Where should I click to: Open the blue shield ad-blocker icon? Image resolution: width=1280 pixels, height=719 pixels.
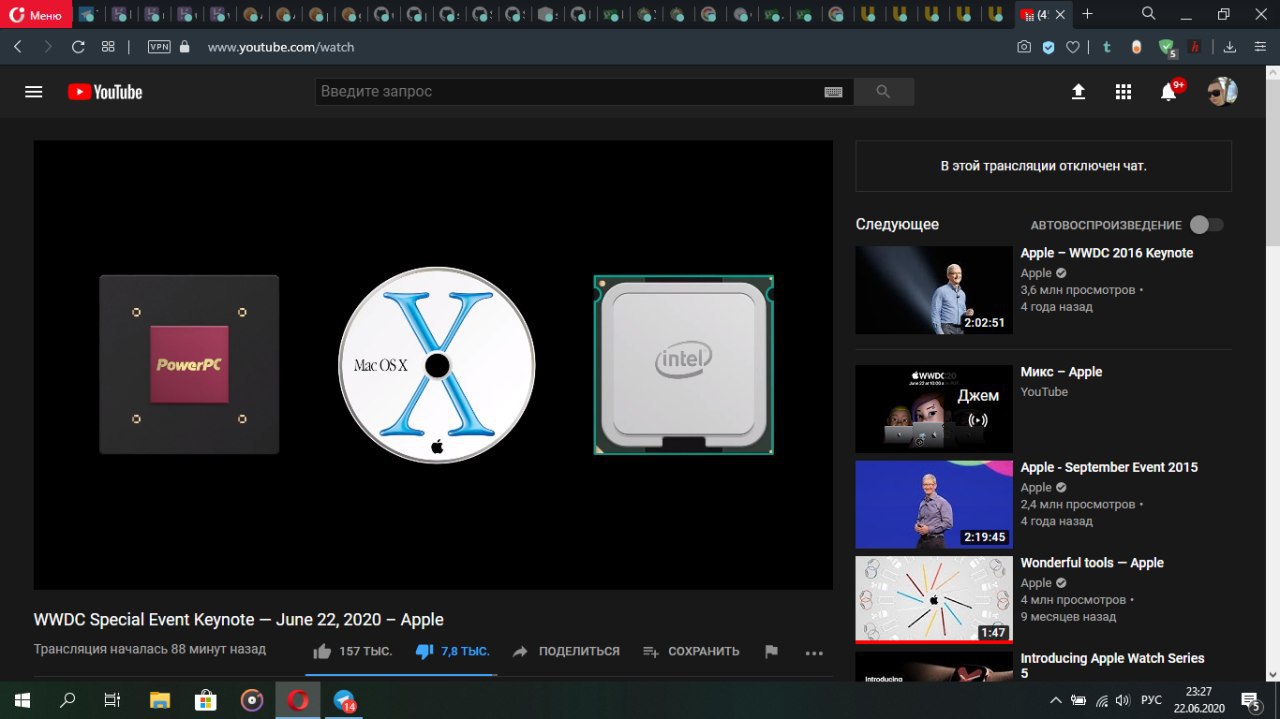click(1048, 47)
